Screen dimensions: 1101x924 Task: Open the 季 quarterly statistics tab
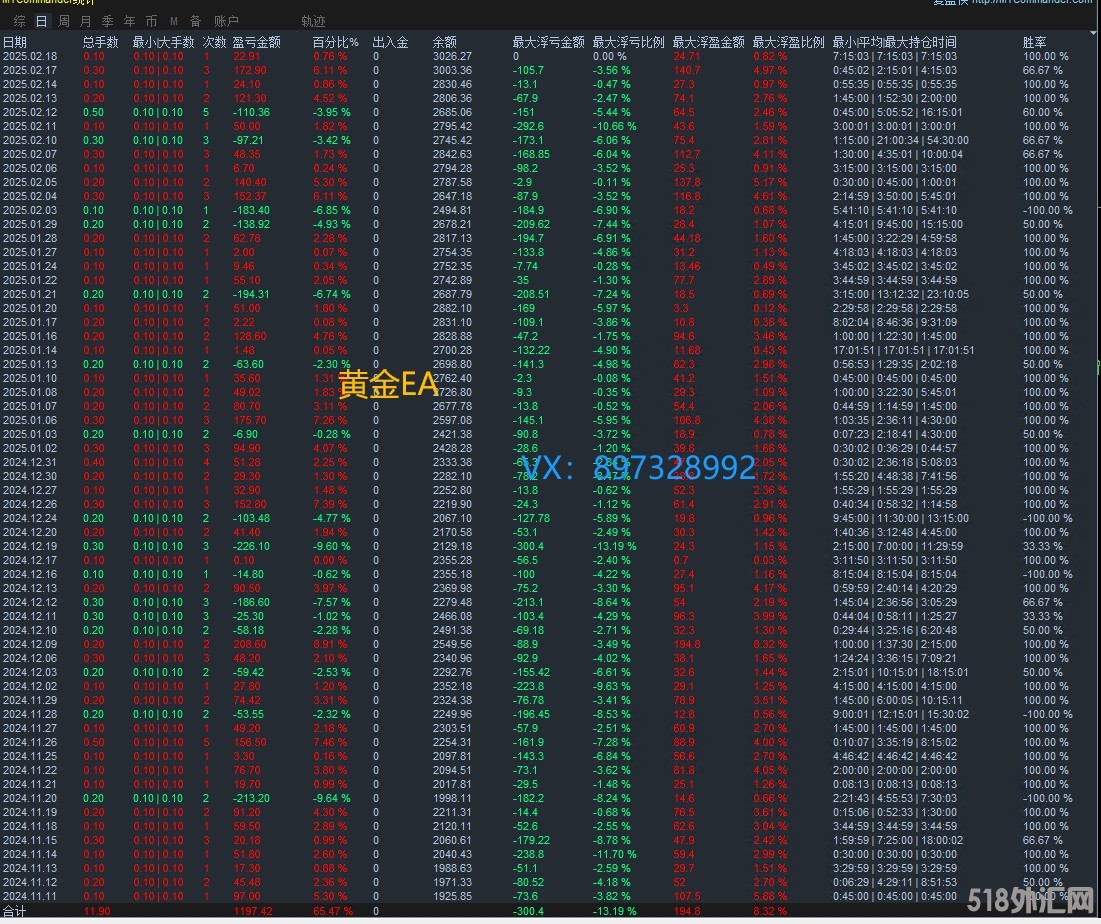click(x=107, y=21)
